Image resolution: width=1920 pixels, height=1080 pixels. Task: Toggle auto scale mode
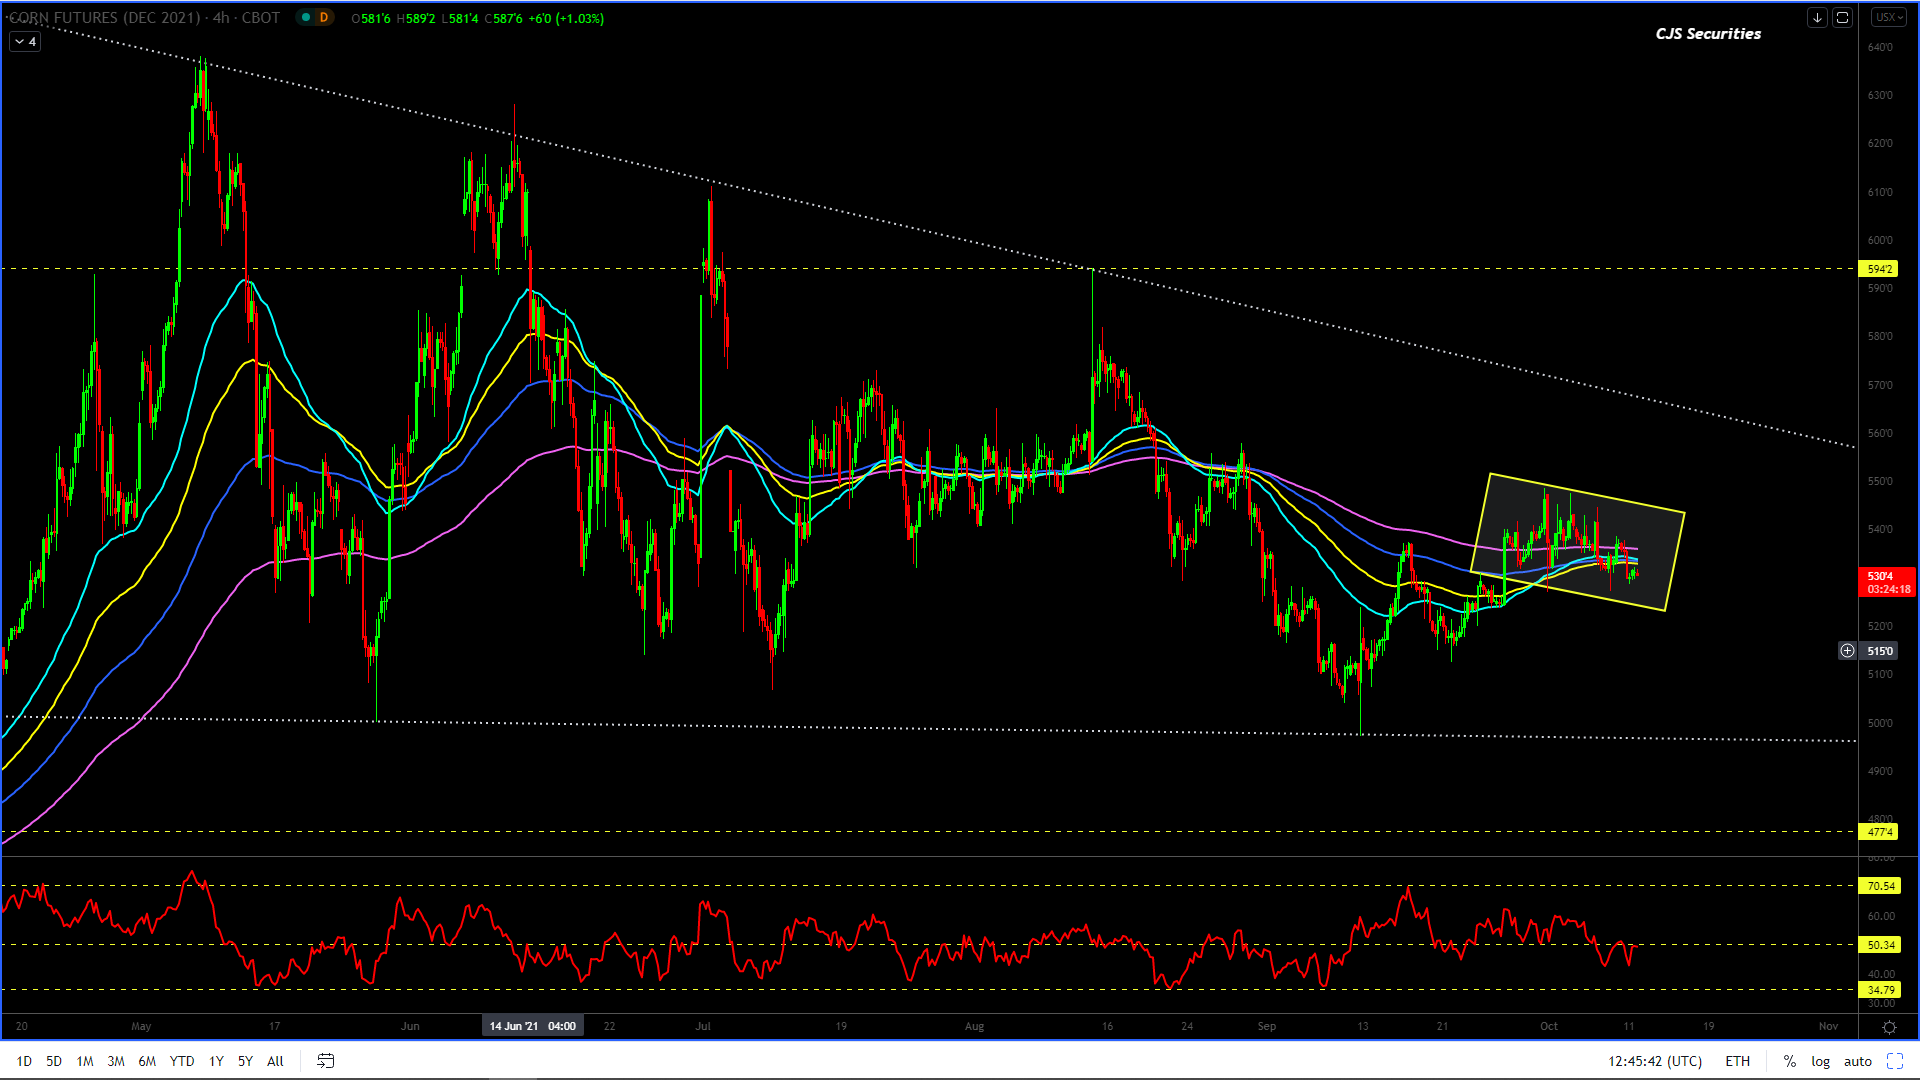[x=1857, y=1061]
